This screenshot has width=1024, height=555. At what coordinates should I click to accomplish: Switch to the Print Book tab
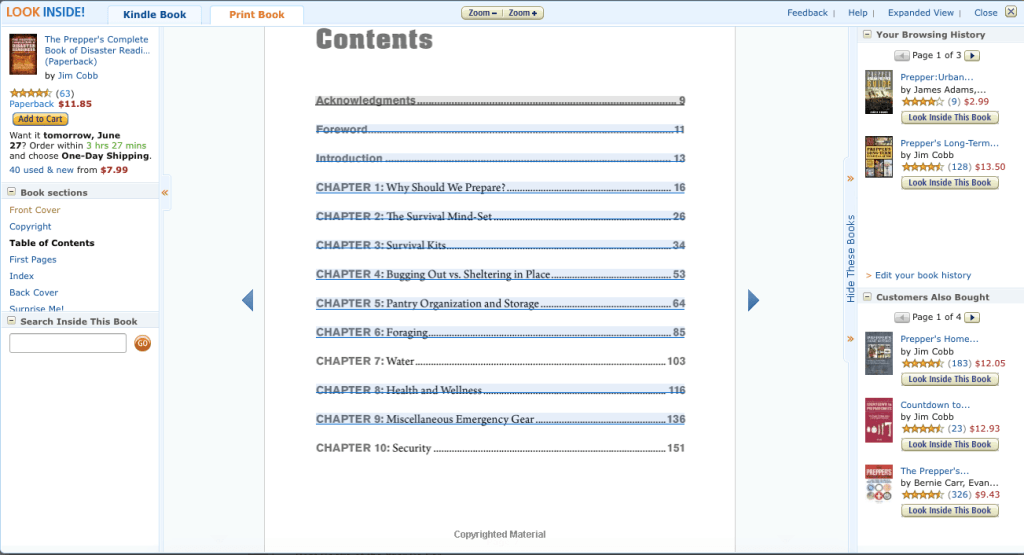(x=257, y=14)
